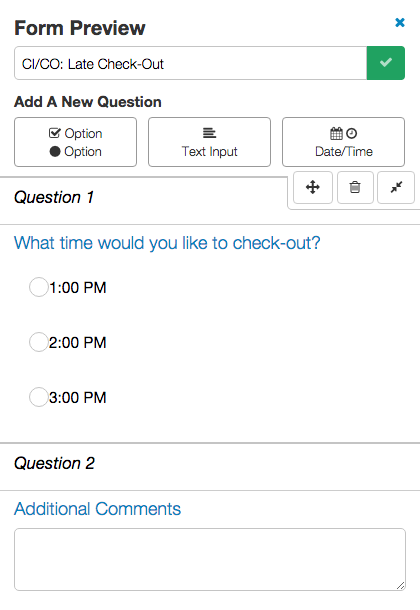Select the 3:00 PM radio option
Viewport: 420px width, 610px height.
38,397
